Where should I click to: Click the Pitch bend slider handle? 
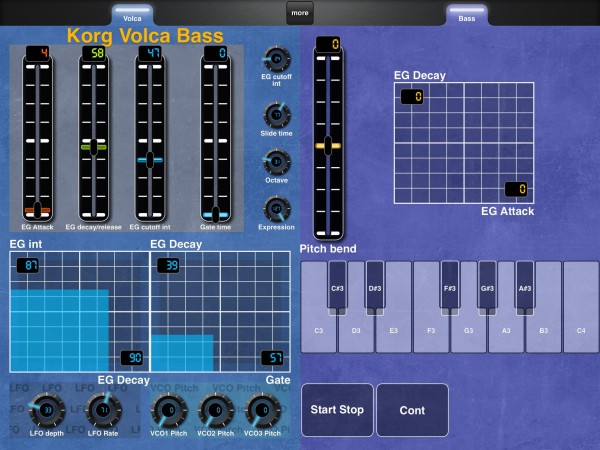pyautogui.click(x=328, y=146)
